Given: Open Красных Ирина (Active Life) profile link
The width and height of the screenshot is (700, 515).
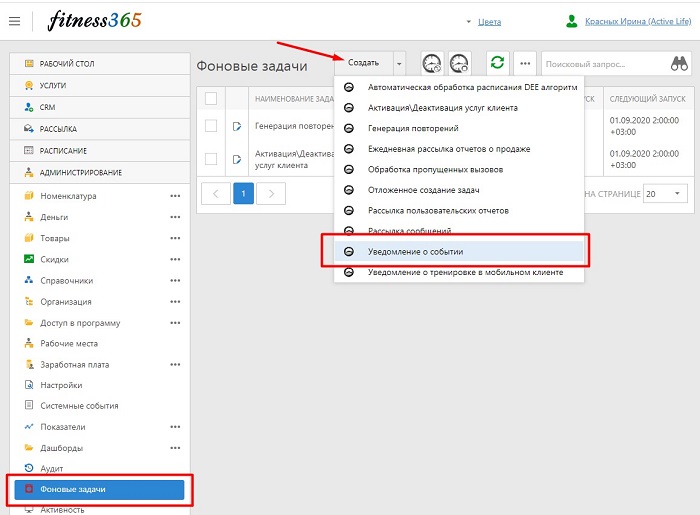Looking at the screenshot, I should (x=638, y=21).
